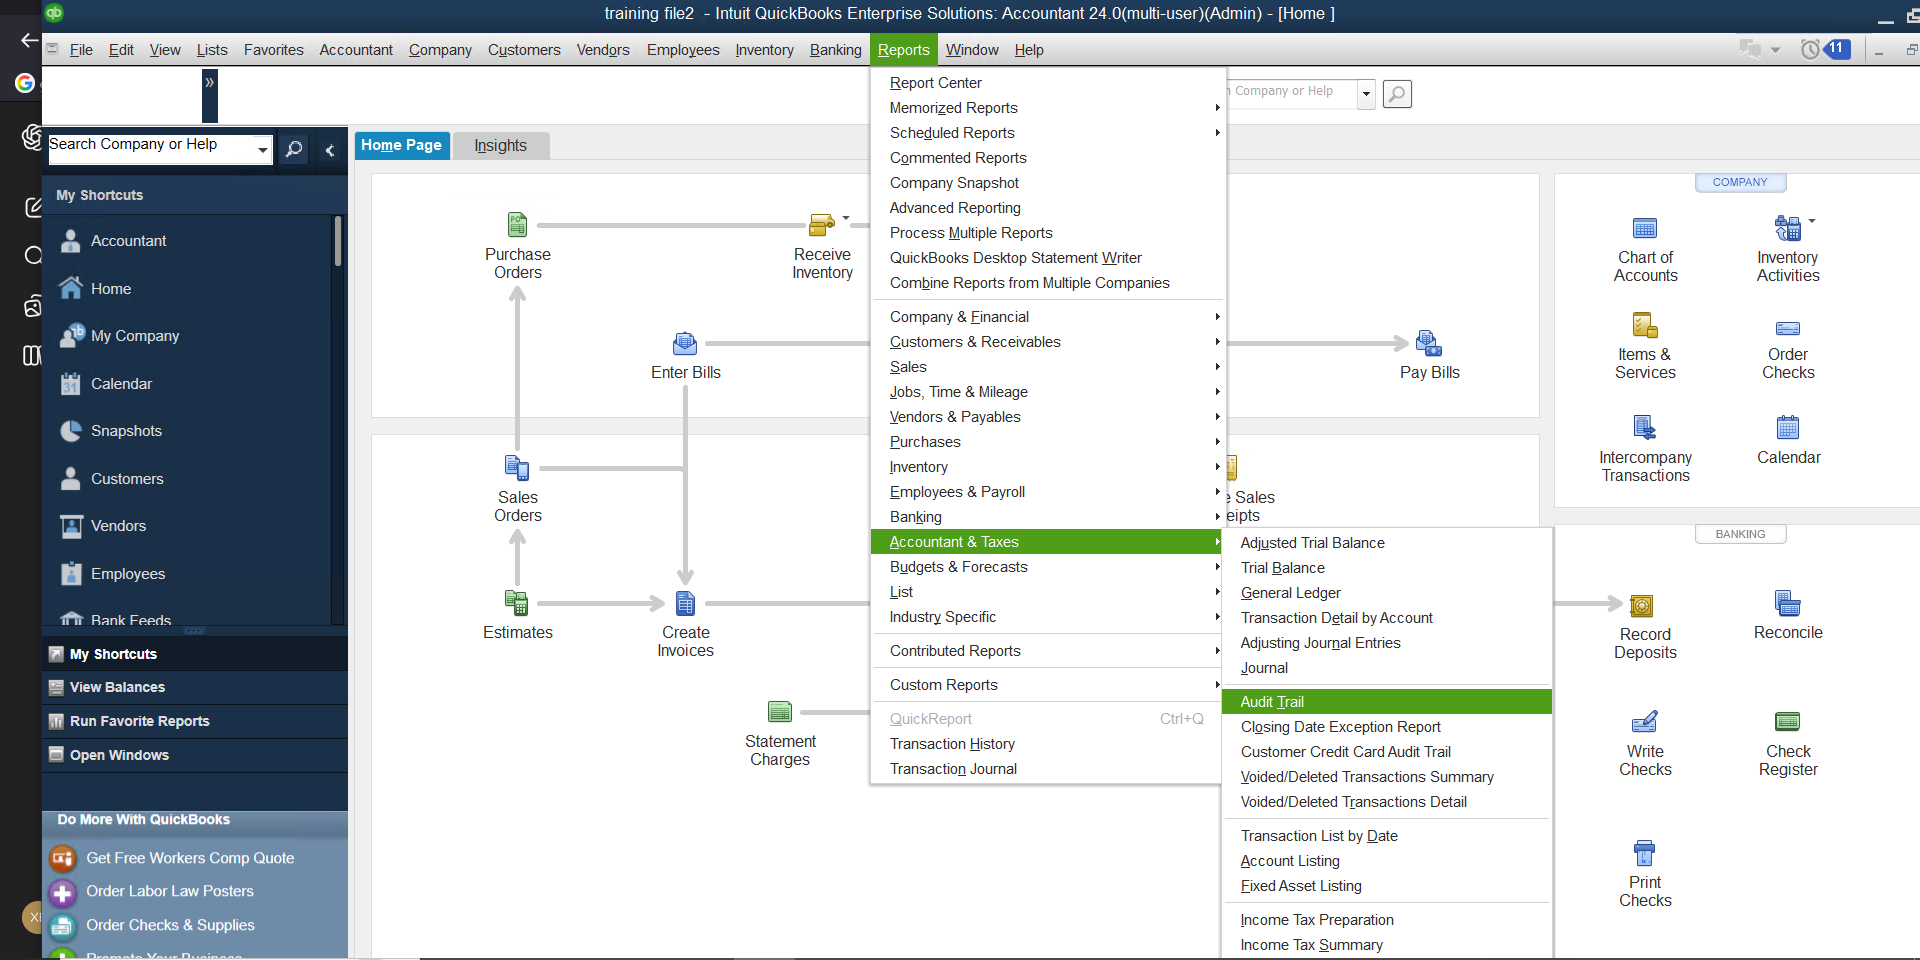
Task: Expand the Inventory Activities dropdown arrow
Action: pos(1812,221)
